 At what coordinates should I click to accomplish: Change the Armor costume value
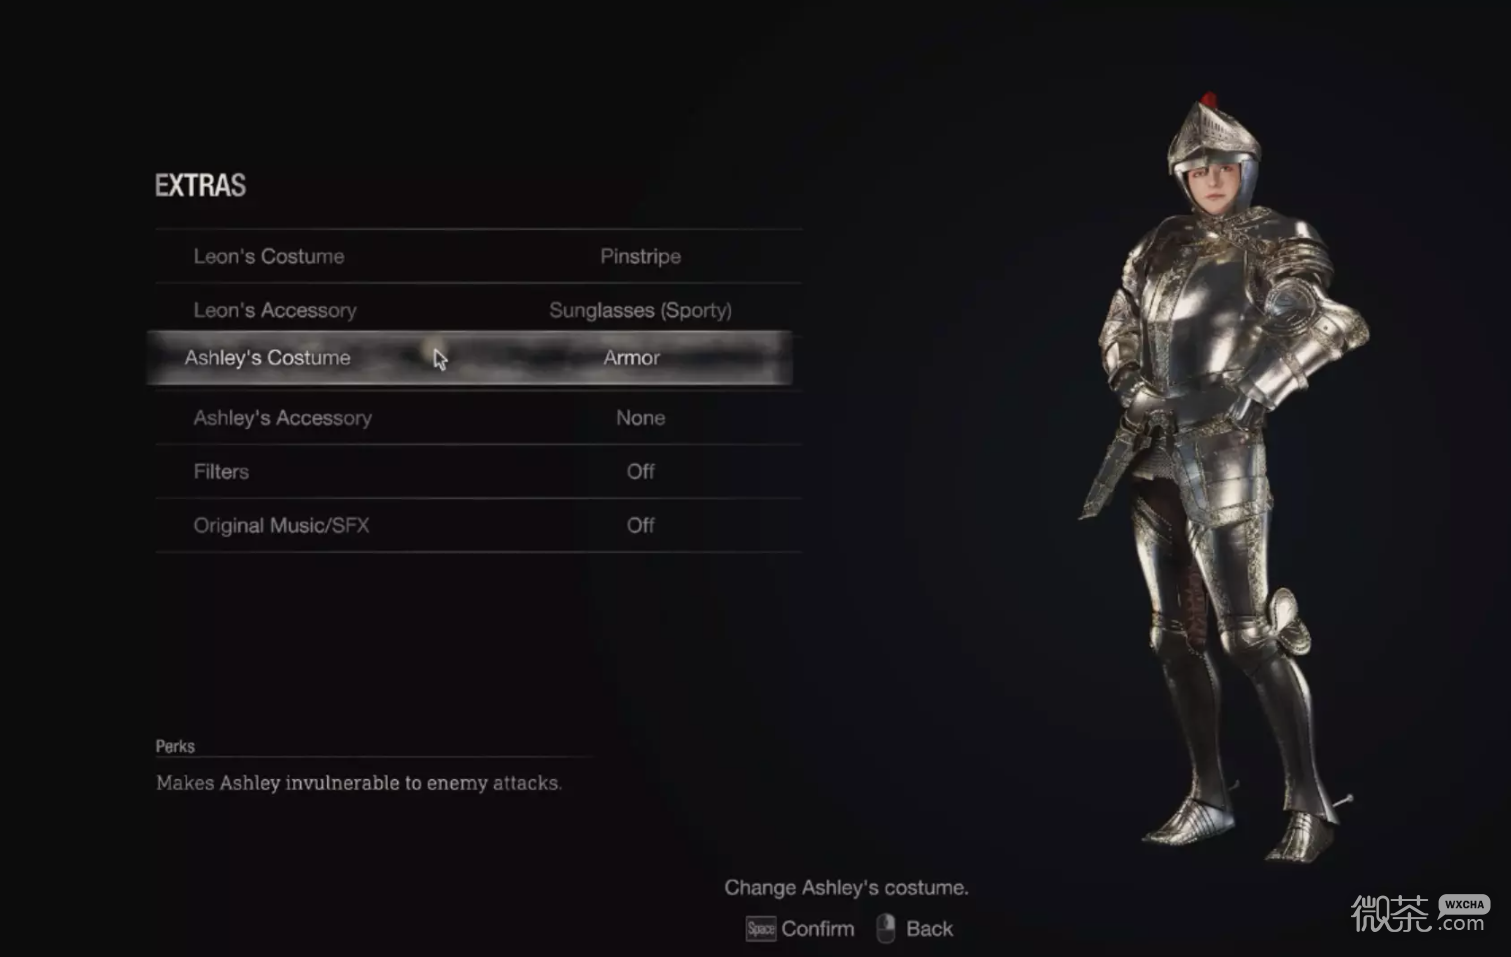tap(631, 358)
